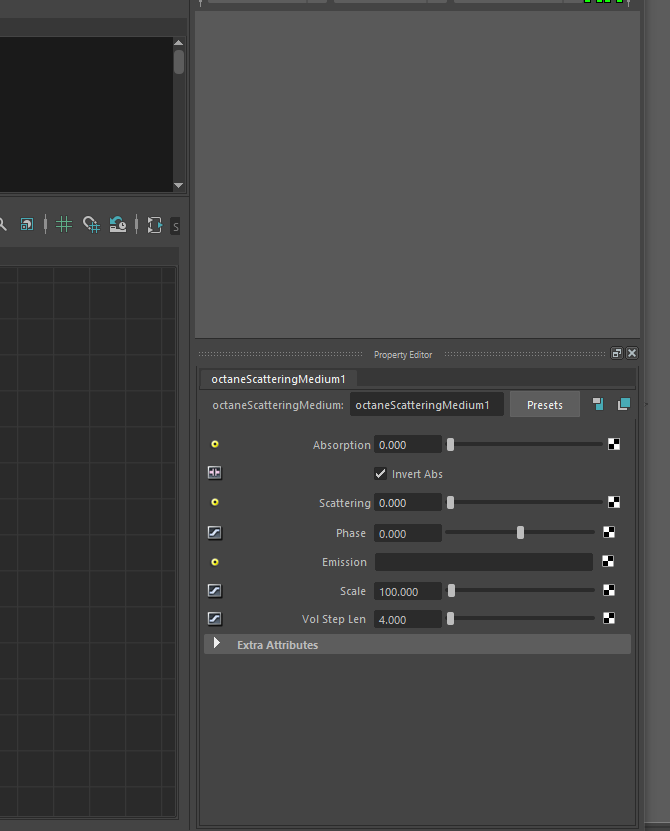This screenshot has height=831, width=670.
Task: Uncheck the Invert Abs checkbox
Action: coord(381,473)
